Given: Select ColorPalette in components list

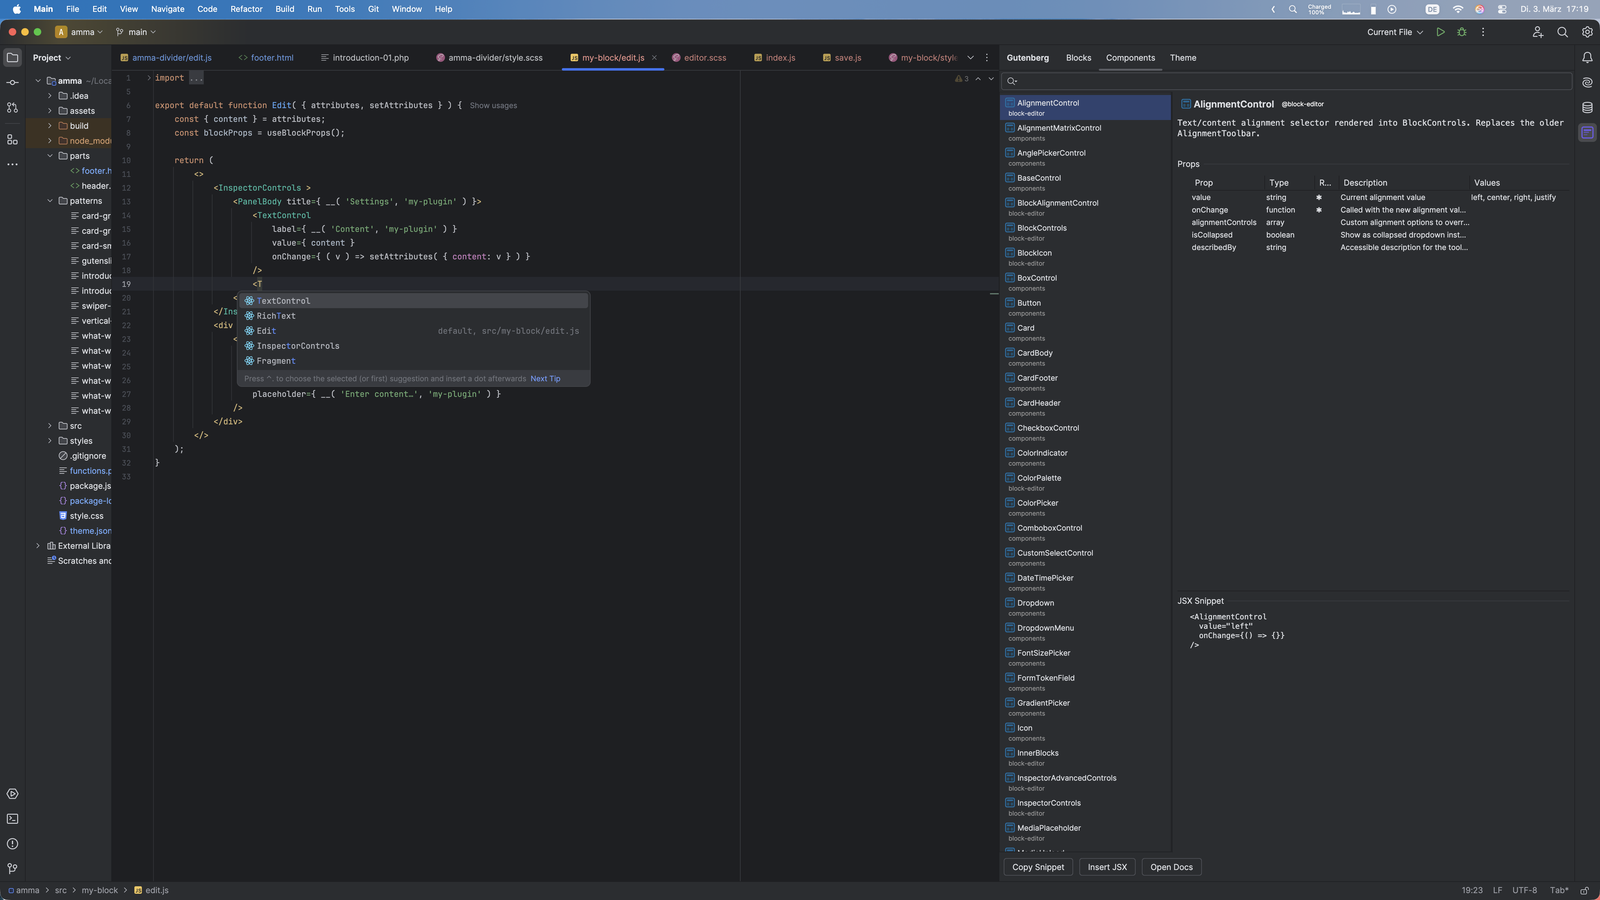Looking at the screenshot, I should coord(1086,482).
